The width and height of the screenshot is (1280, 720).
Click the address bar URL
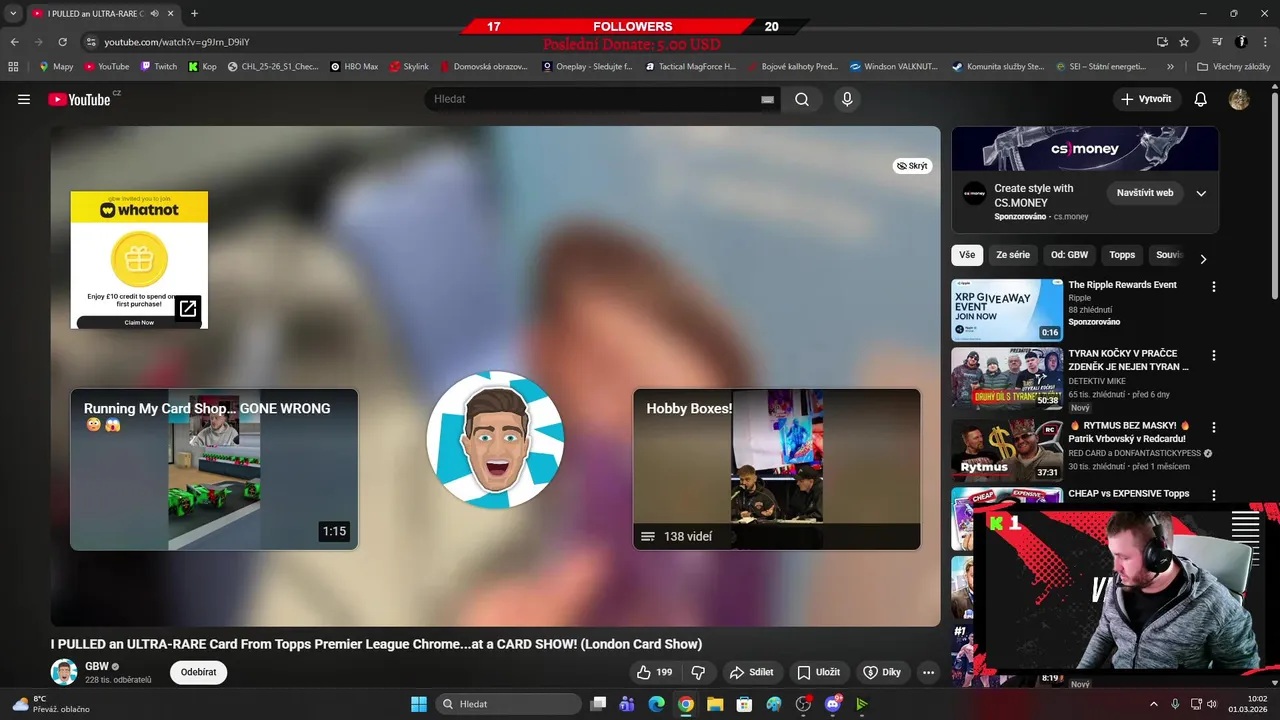[177, 42]
